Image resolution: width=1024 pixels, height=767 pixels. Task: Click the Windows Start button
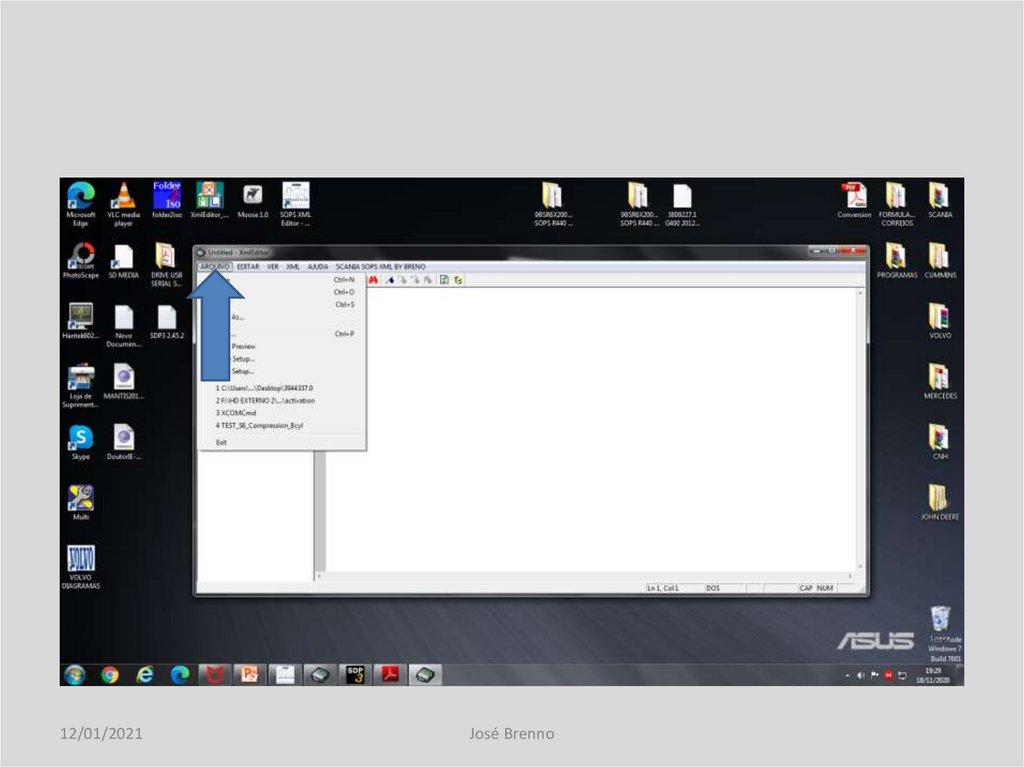[x=74, y=676]
